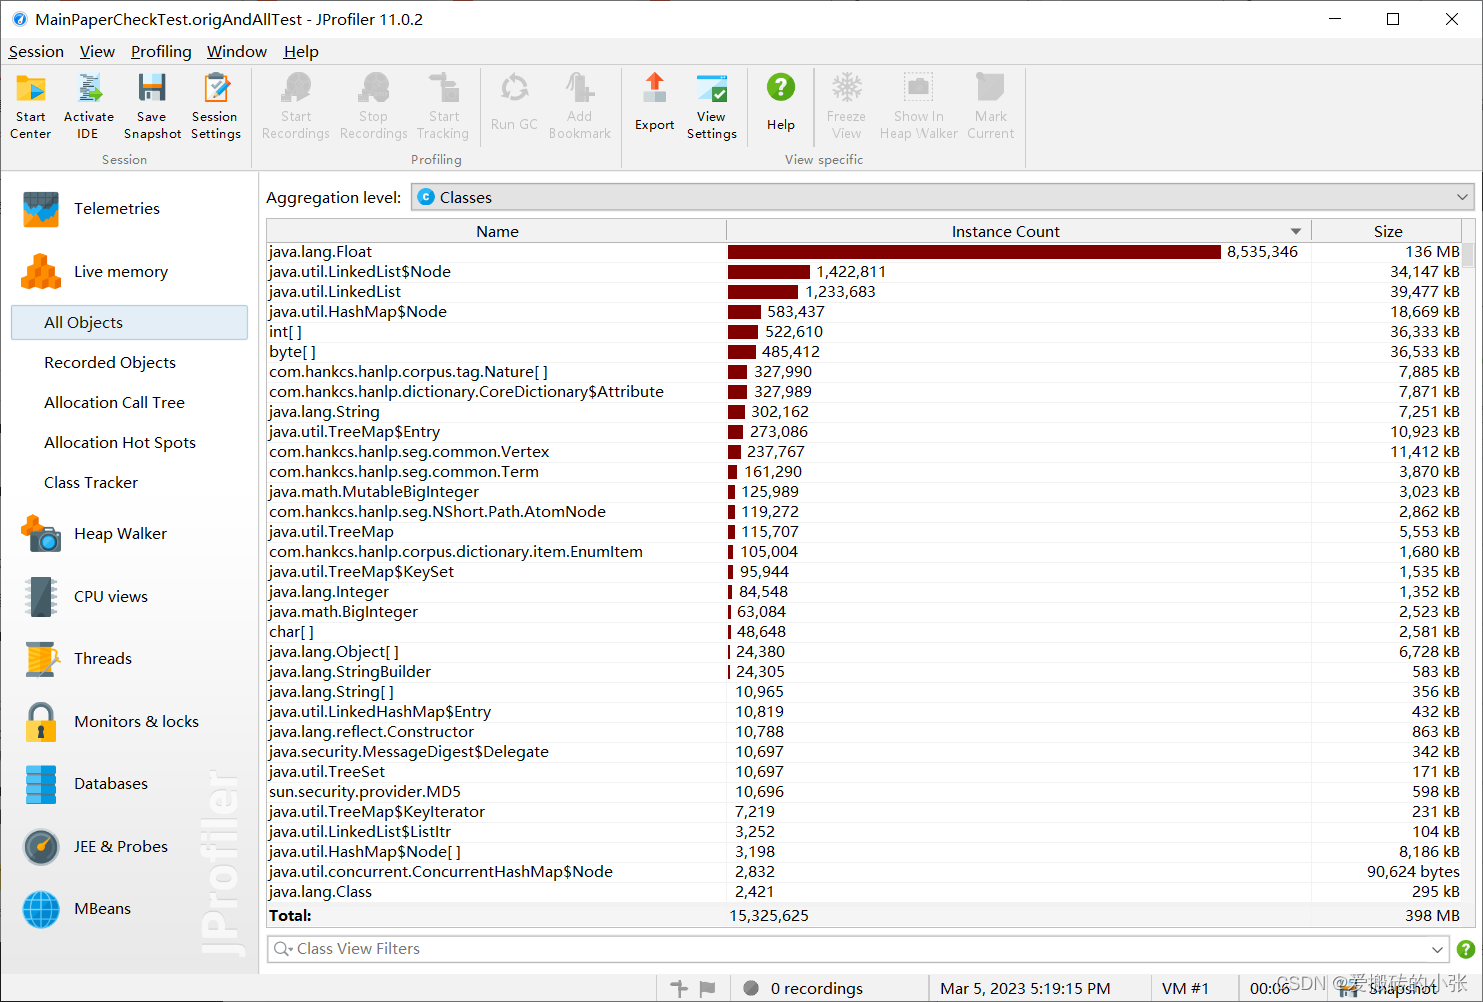Open the Start Center
Screen dimensions: 1483x1002
tap(31, 106)
